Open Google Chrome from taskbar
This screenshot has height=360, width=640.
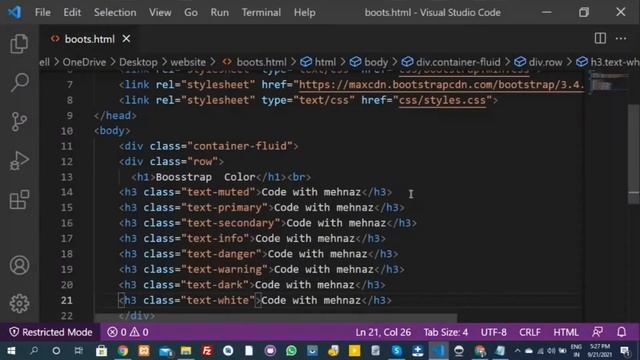pyautogui.click(x=122, y=351)
